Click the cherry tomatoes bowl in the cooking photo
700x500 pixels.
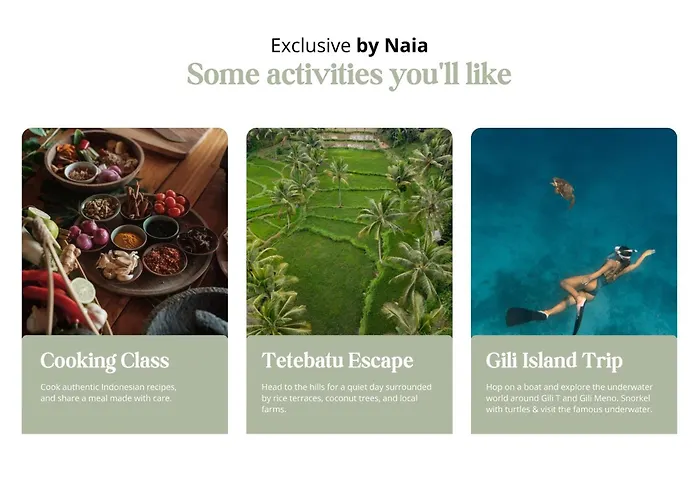click(170, 204)
